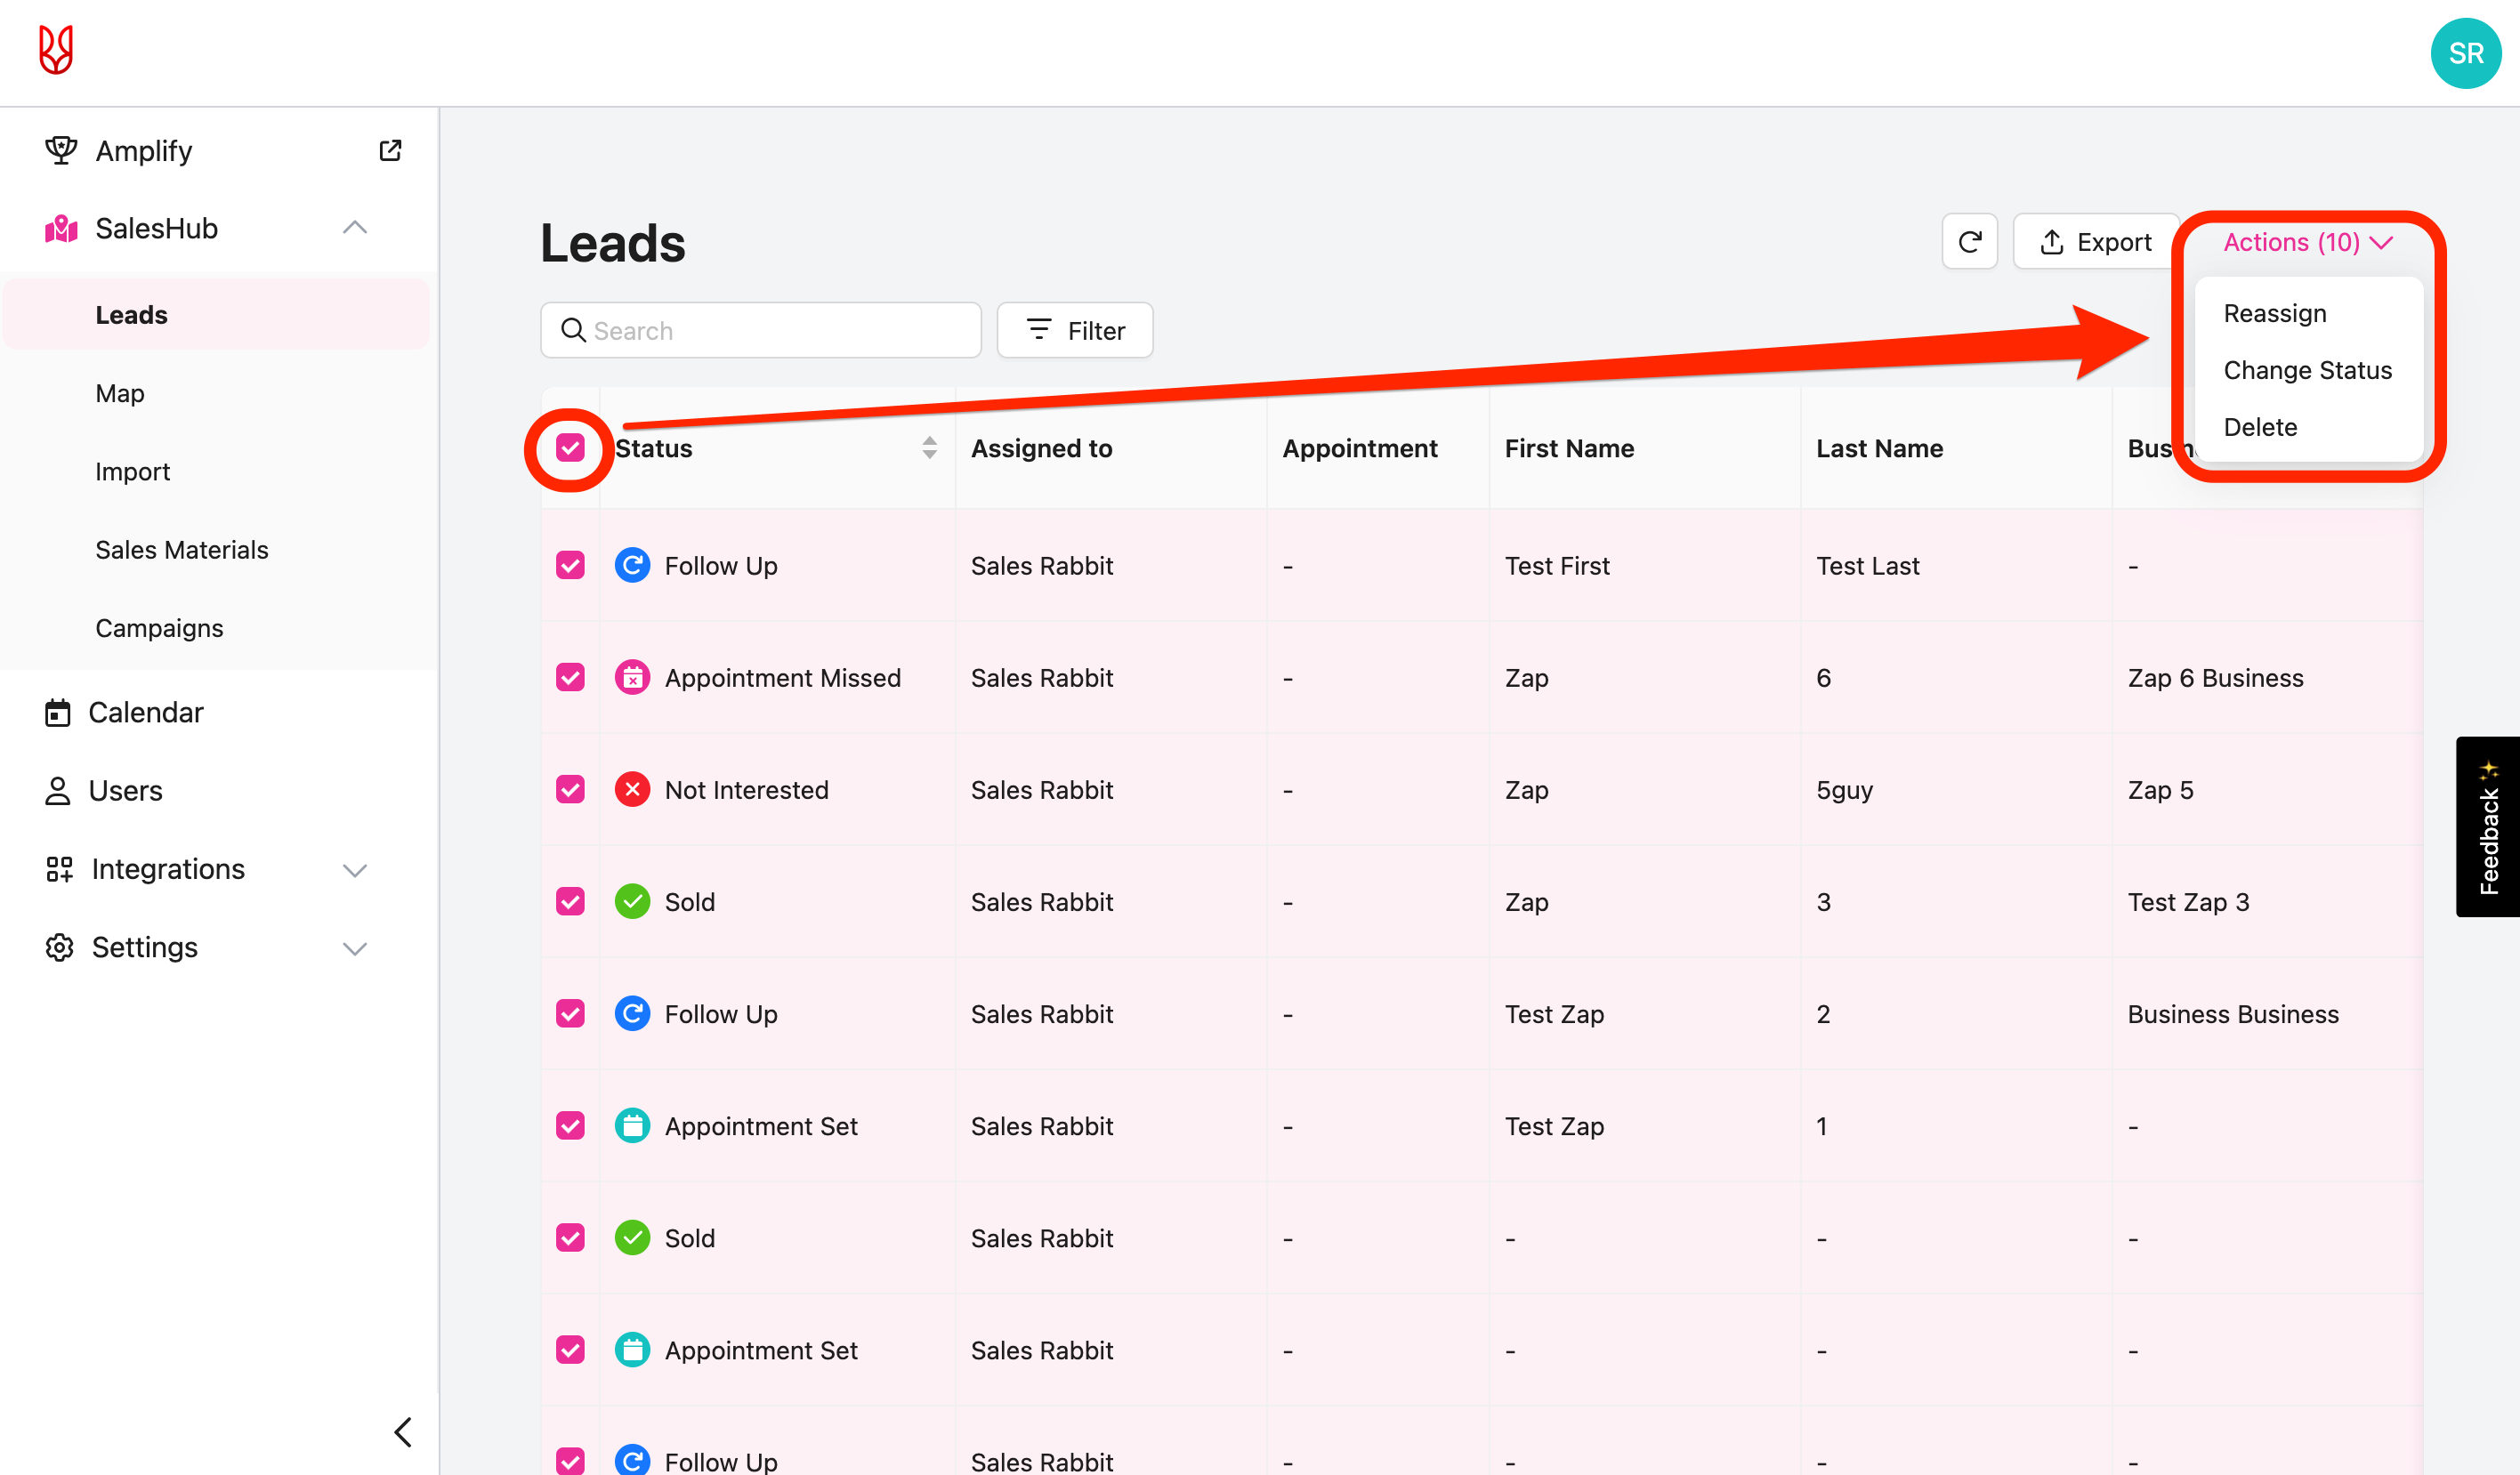Collapse the SalesHub section chevron

click(355, 228)
